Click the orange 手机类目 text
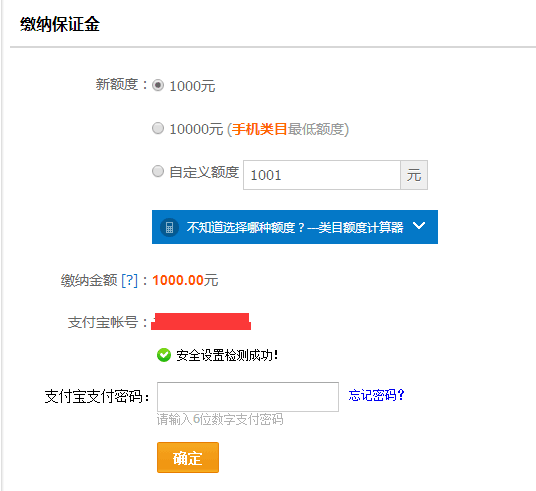536x491 pixels. (259, 129)
